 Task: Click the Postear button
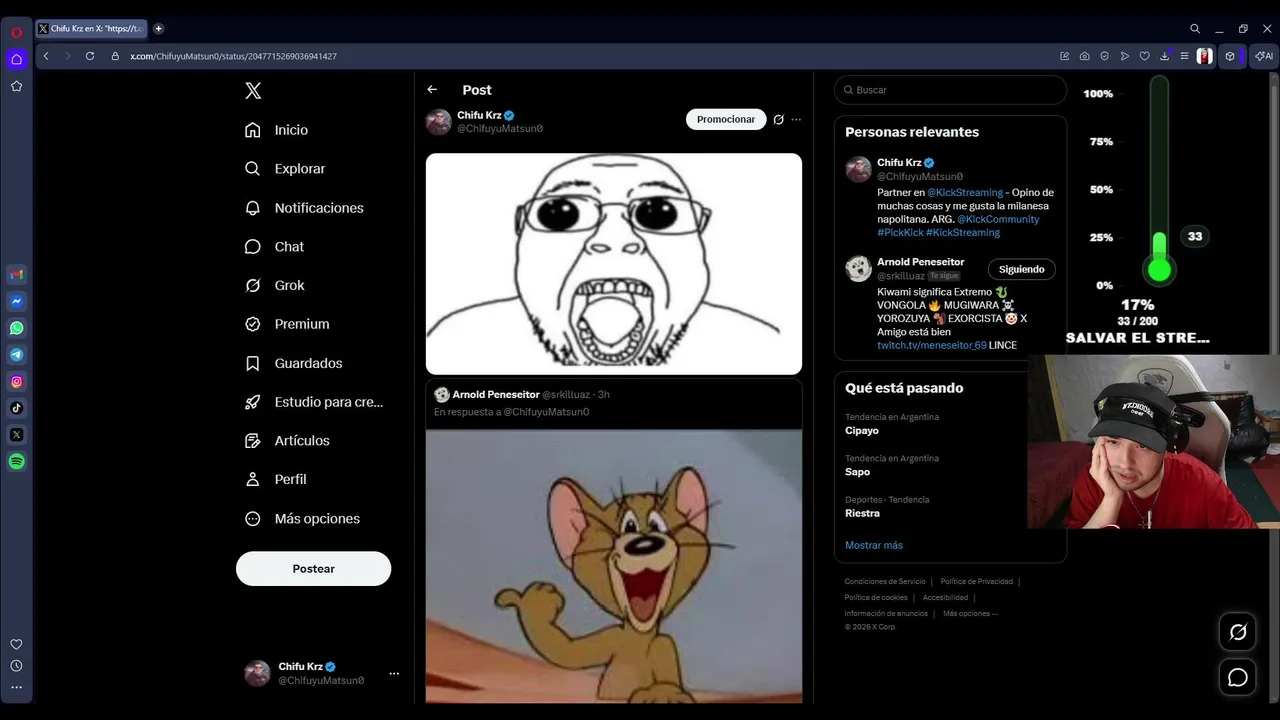pyautogui.click(x=313, y=569)
